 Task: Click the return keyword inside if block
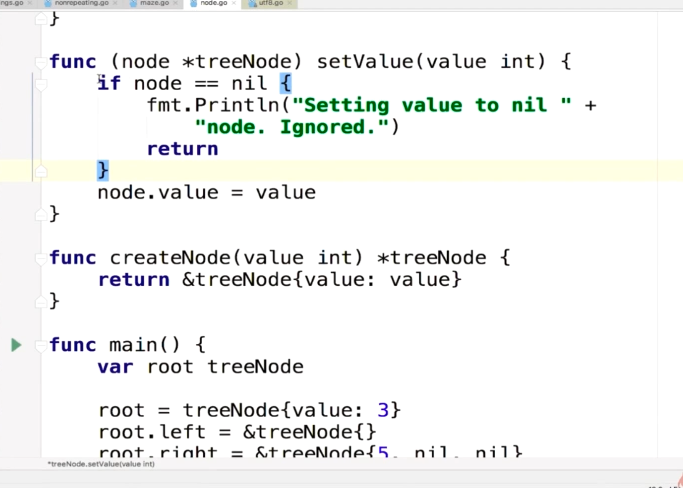pyautogui.click(x=182, y=149)
